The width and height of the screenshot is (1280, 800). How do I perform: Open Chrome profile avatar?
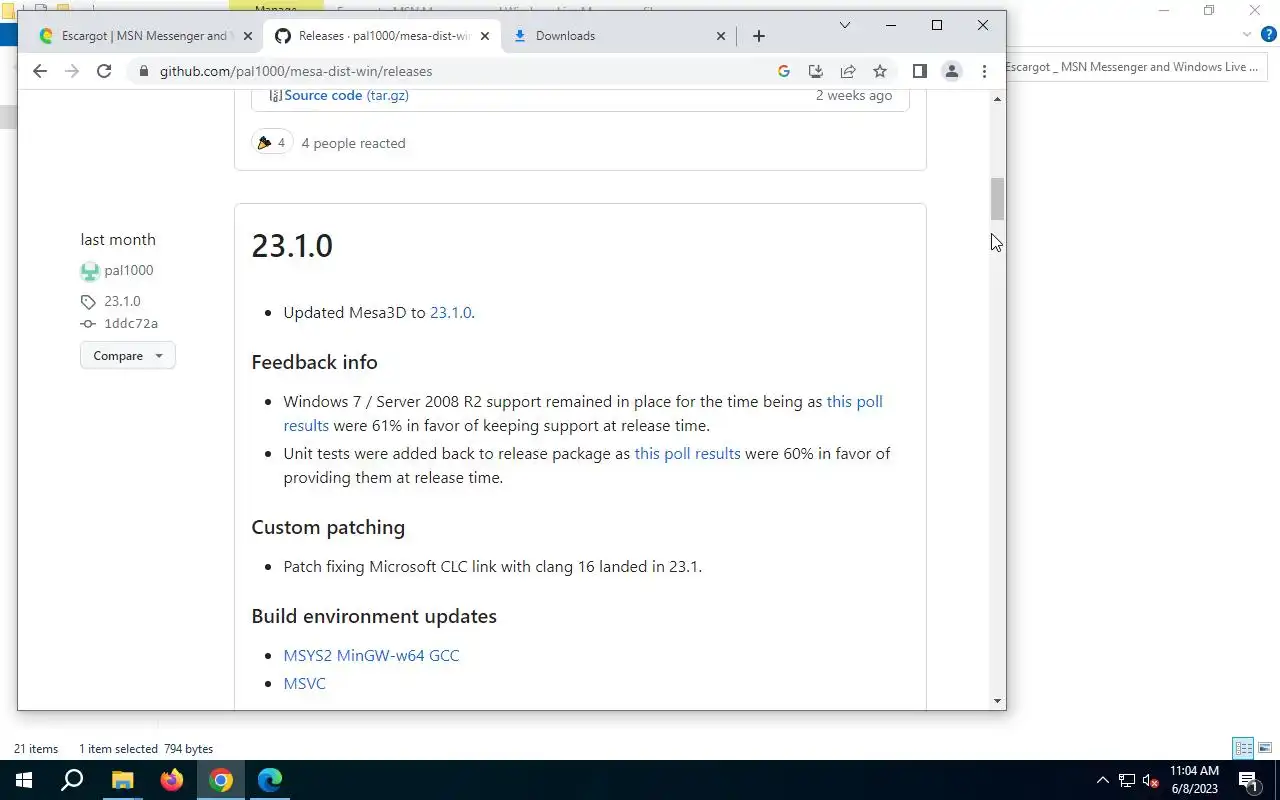tap(951, 71)
